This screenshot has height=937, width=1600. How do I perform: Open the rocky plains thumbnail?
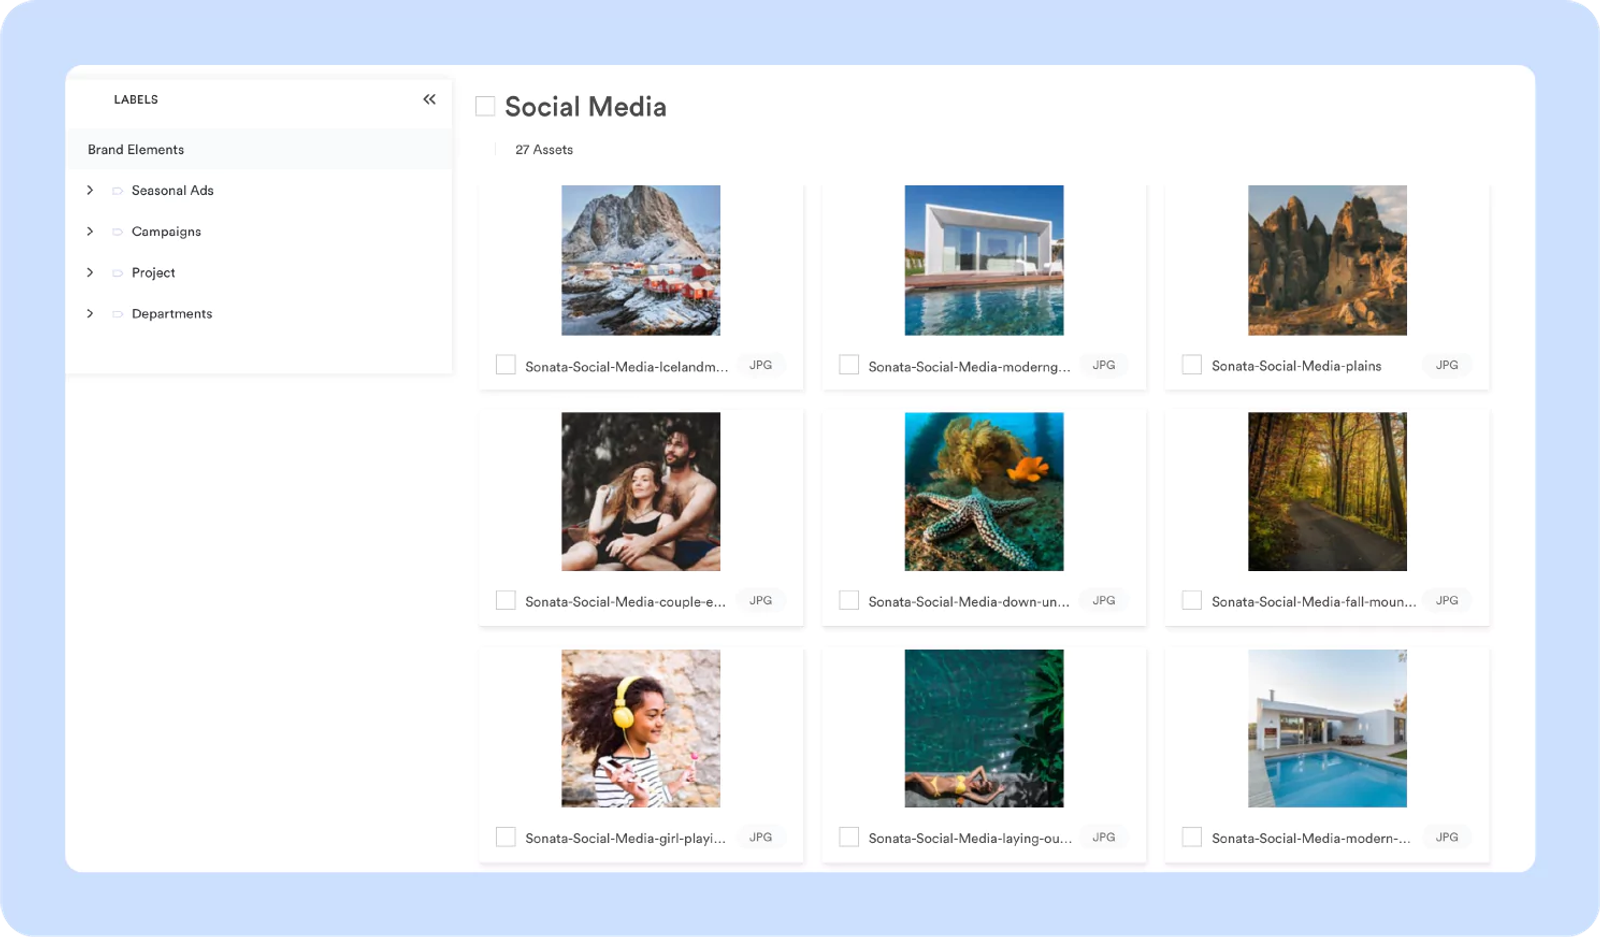click(x=1327, y=260)
